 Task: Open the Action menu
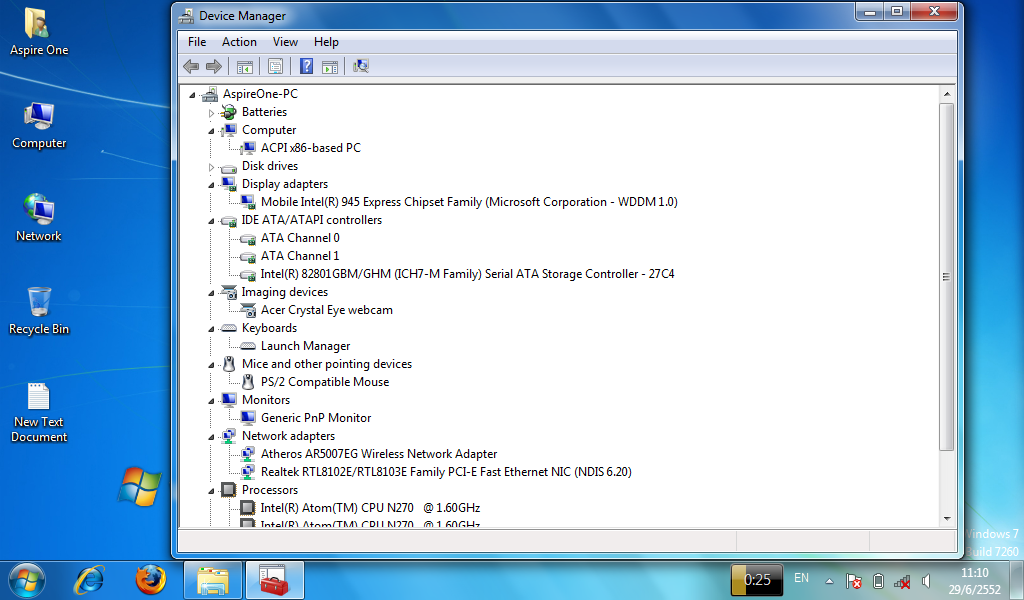pos(239,42)
